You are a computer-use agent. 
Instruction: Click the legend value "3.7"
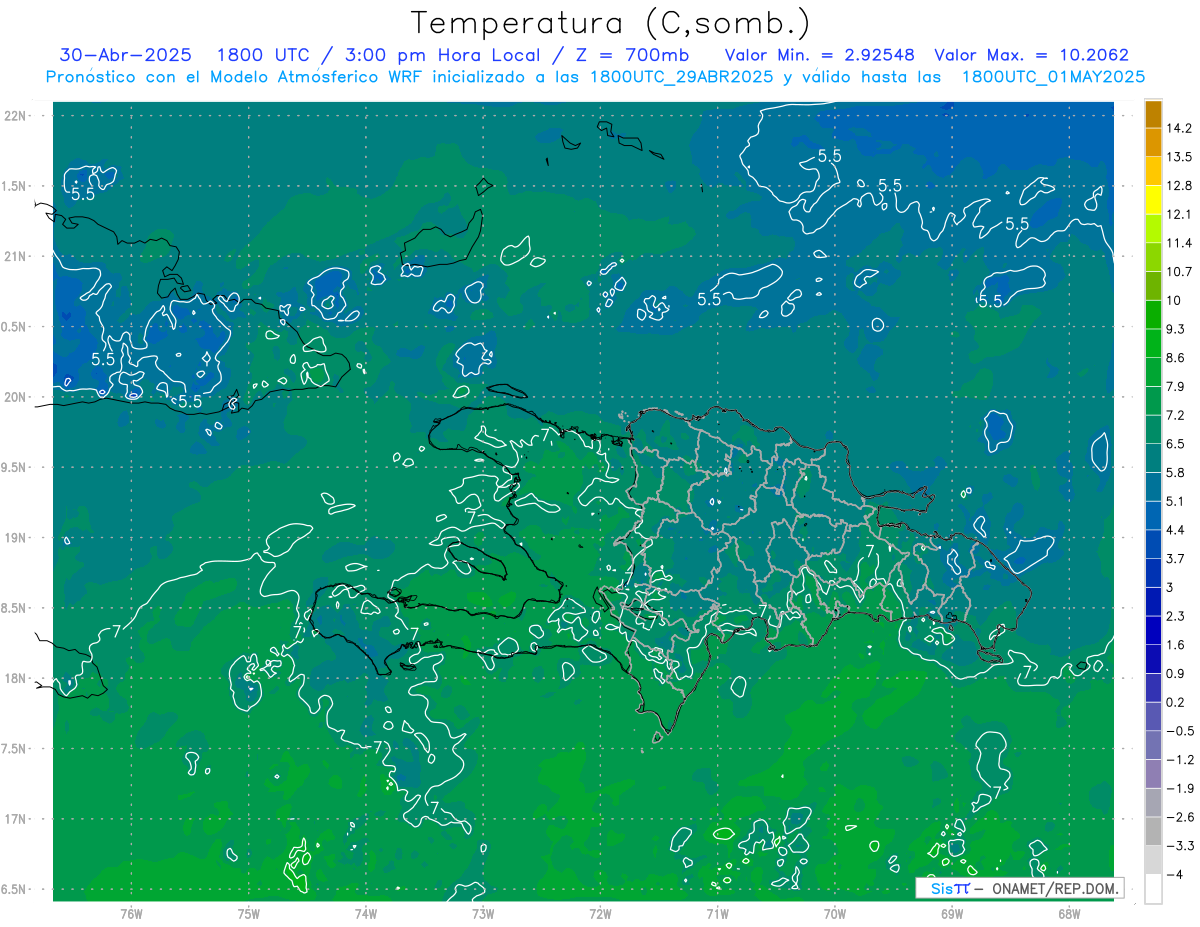point(1175,559)
